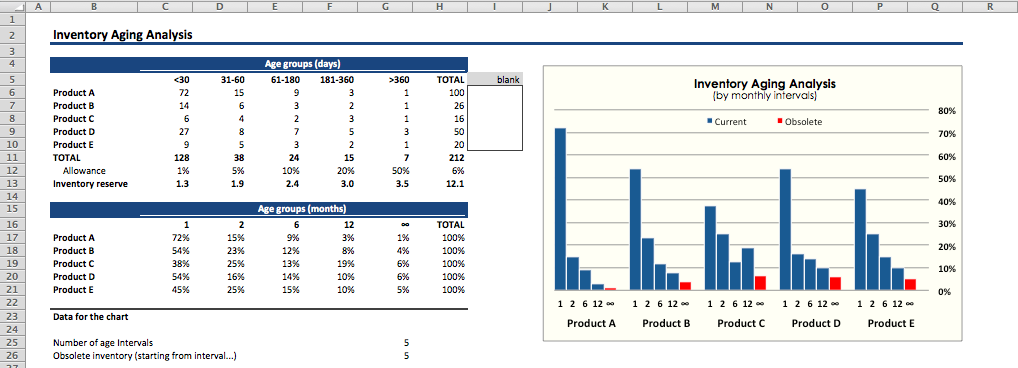Select the blank header cell
The width and height of the screenshot is (1018, 368).
point(495,79)
